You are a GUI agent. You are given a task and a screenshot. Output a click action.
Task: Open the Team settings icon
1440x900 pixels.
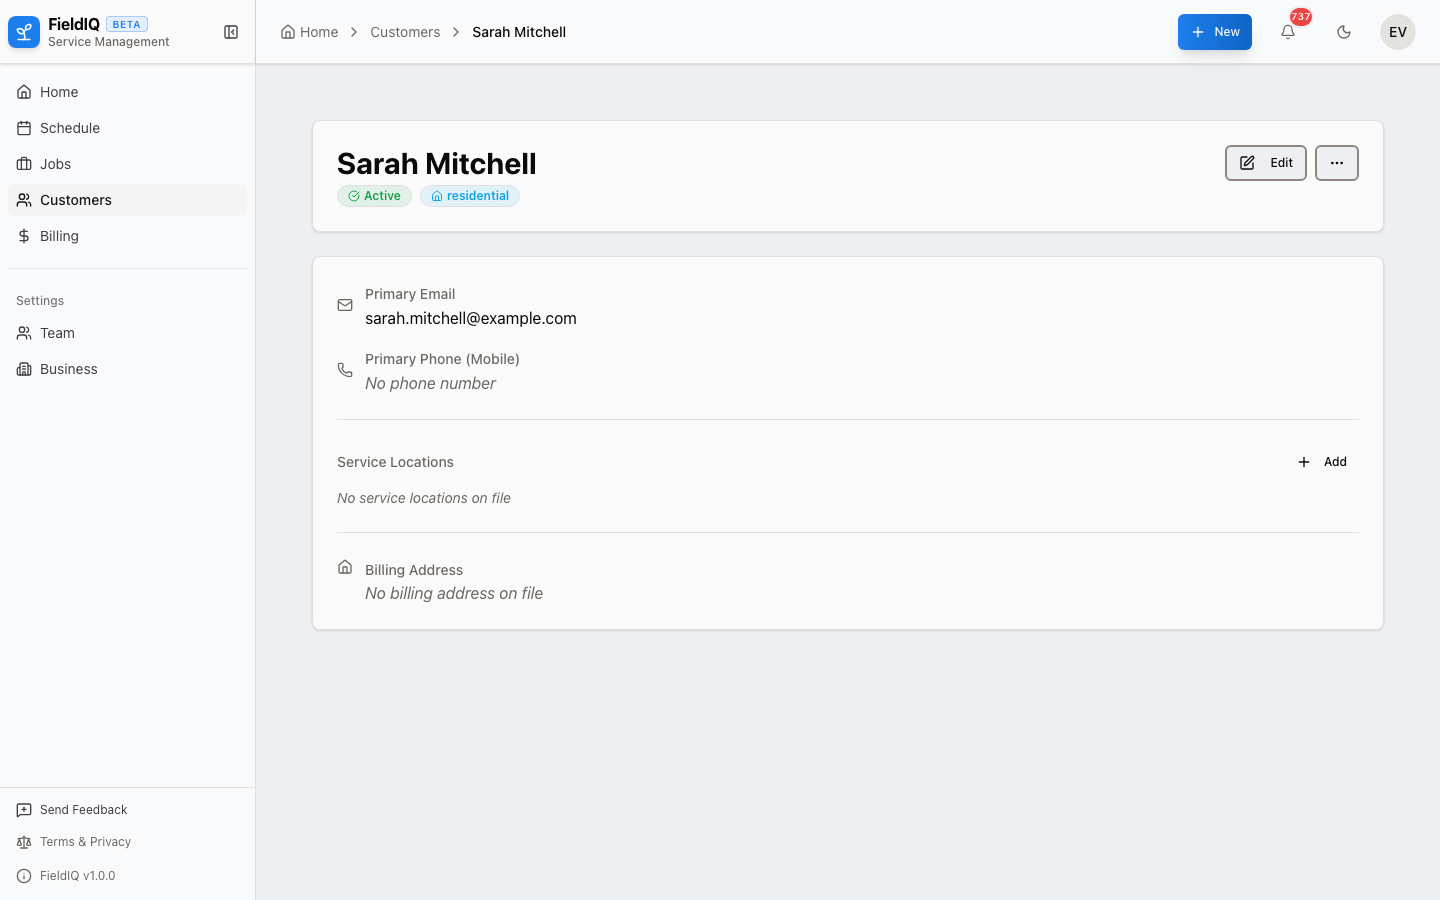[x=24, y=333]
